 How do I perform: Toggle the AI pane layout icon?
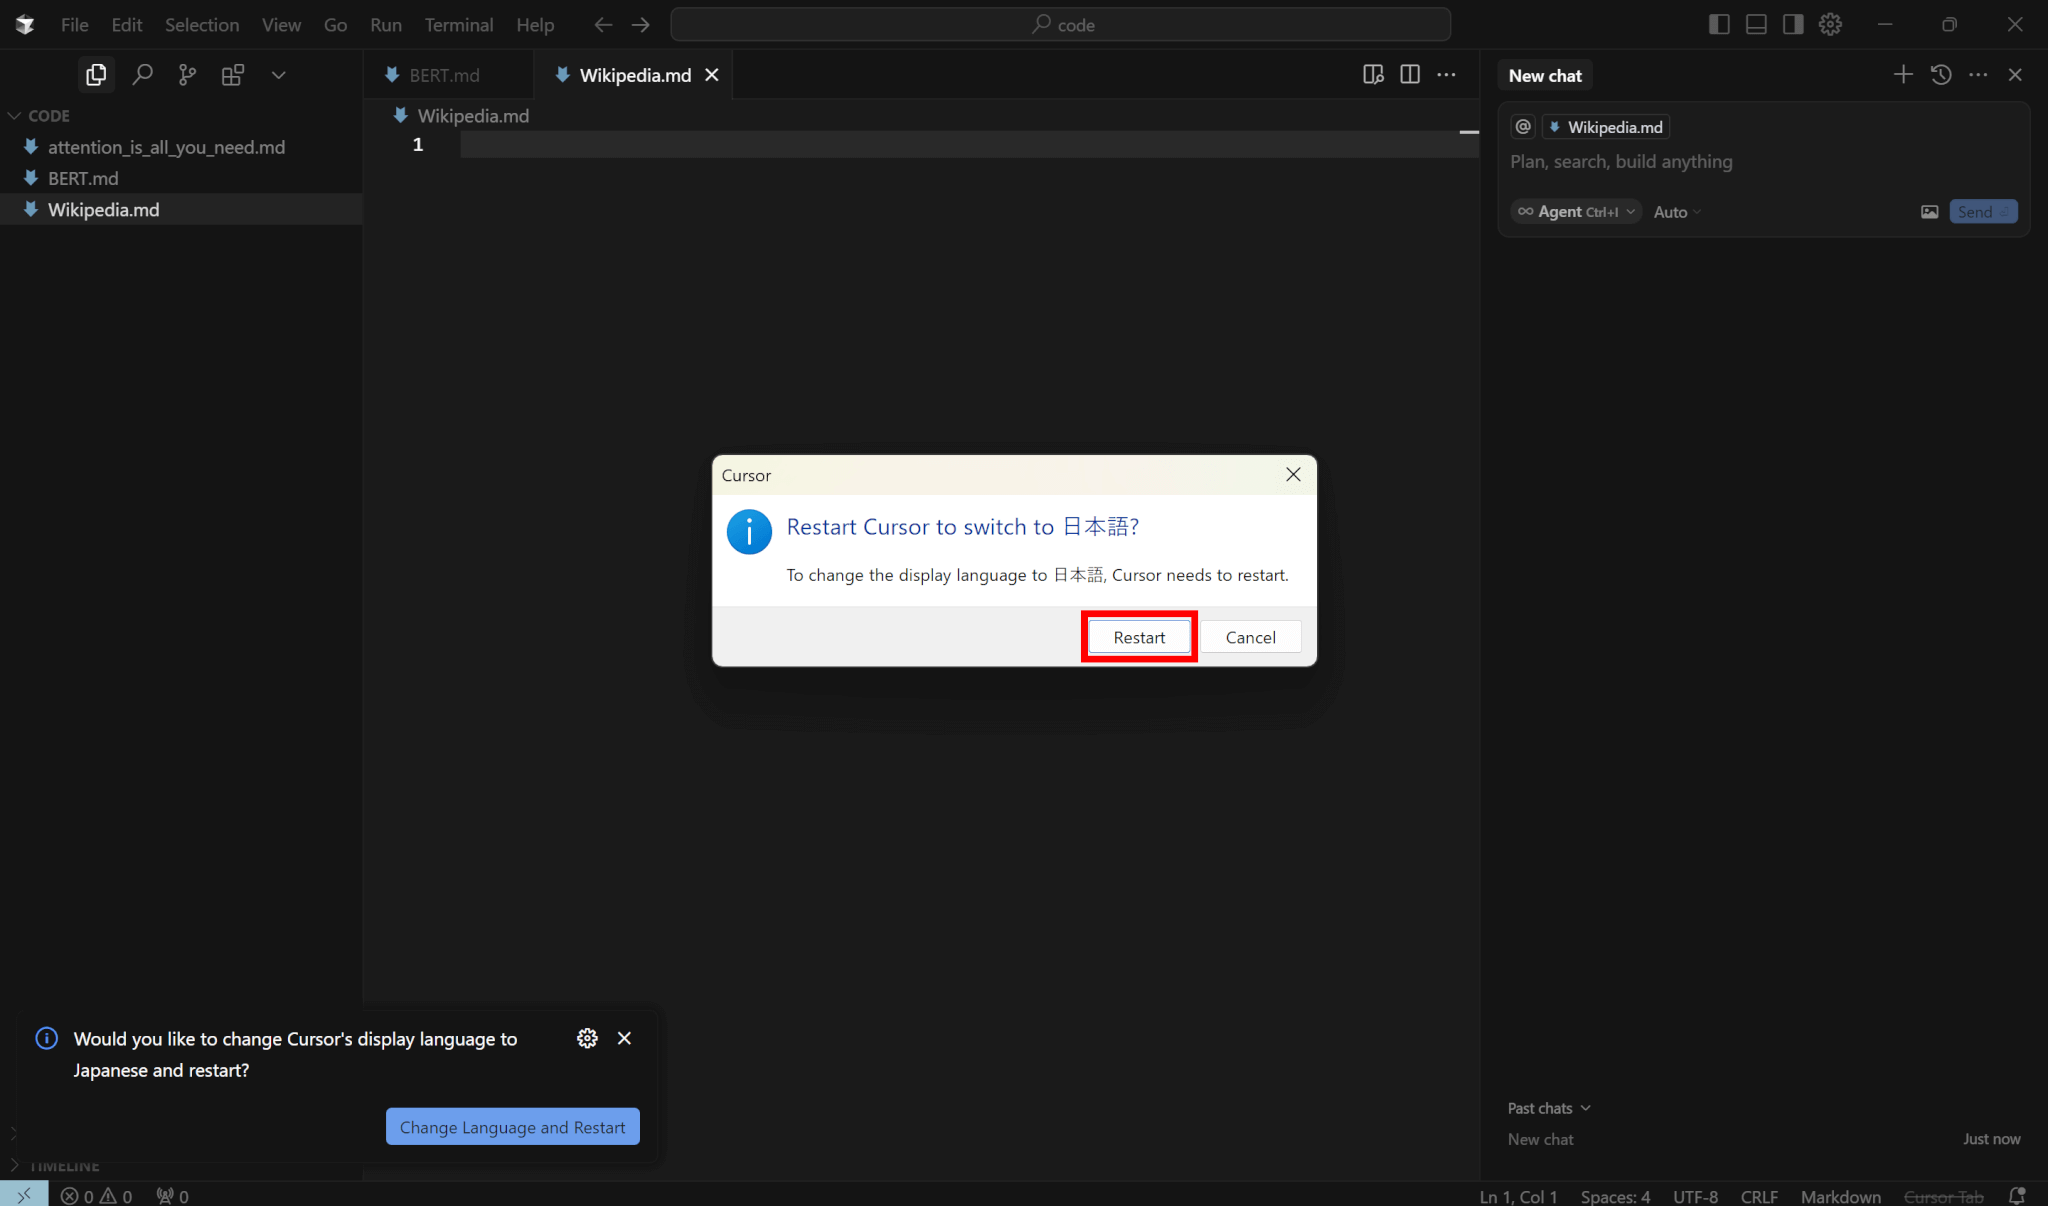1793,25
